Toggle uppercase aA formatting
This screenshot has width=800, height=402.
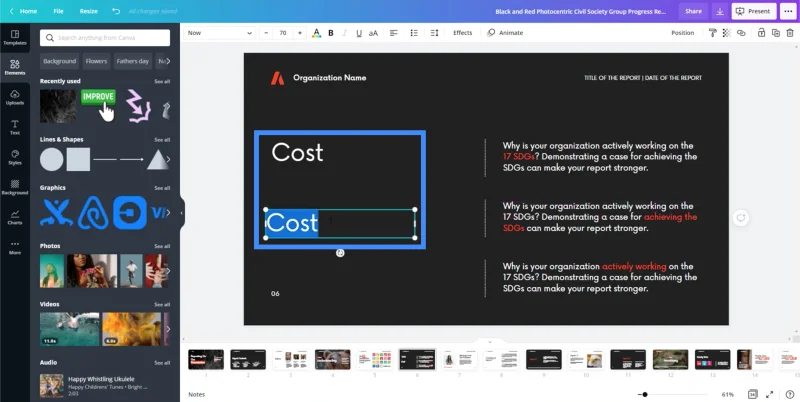(373, 33)
